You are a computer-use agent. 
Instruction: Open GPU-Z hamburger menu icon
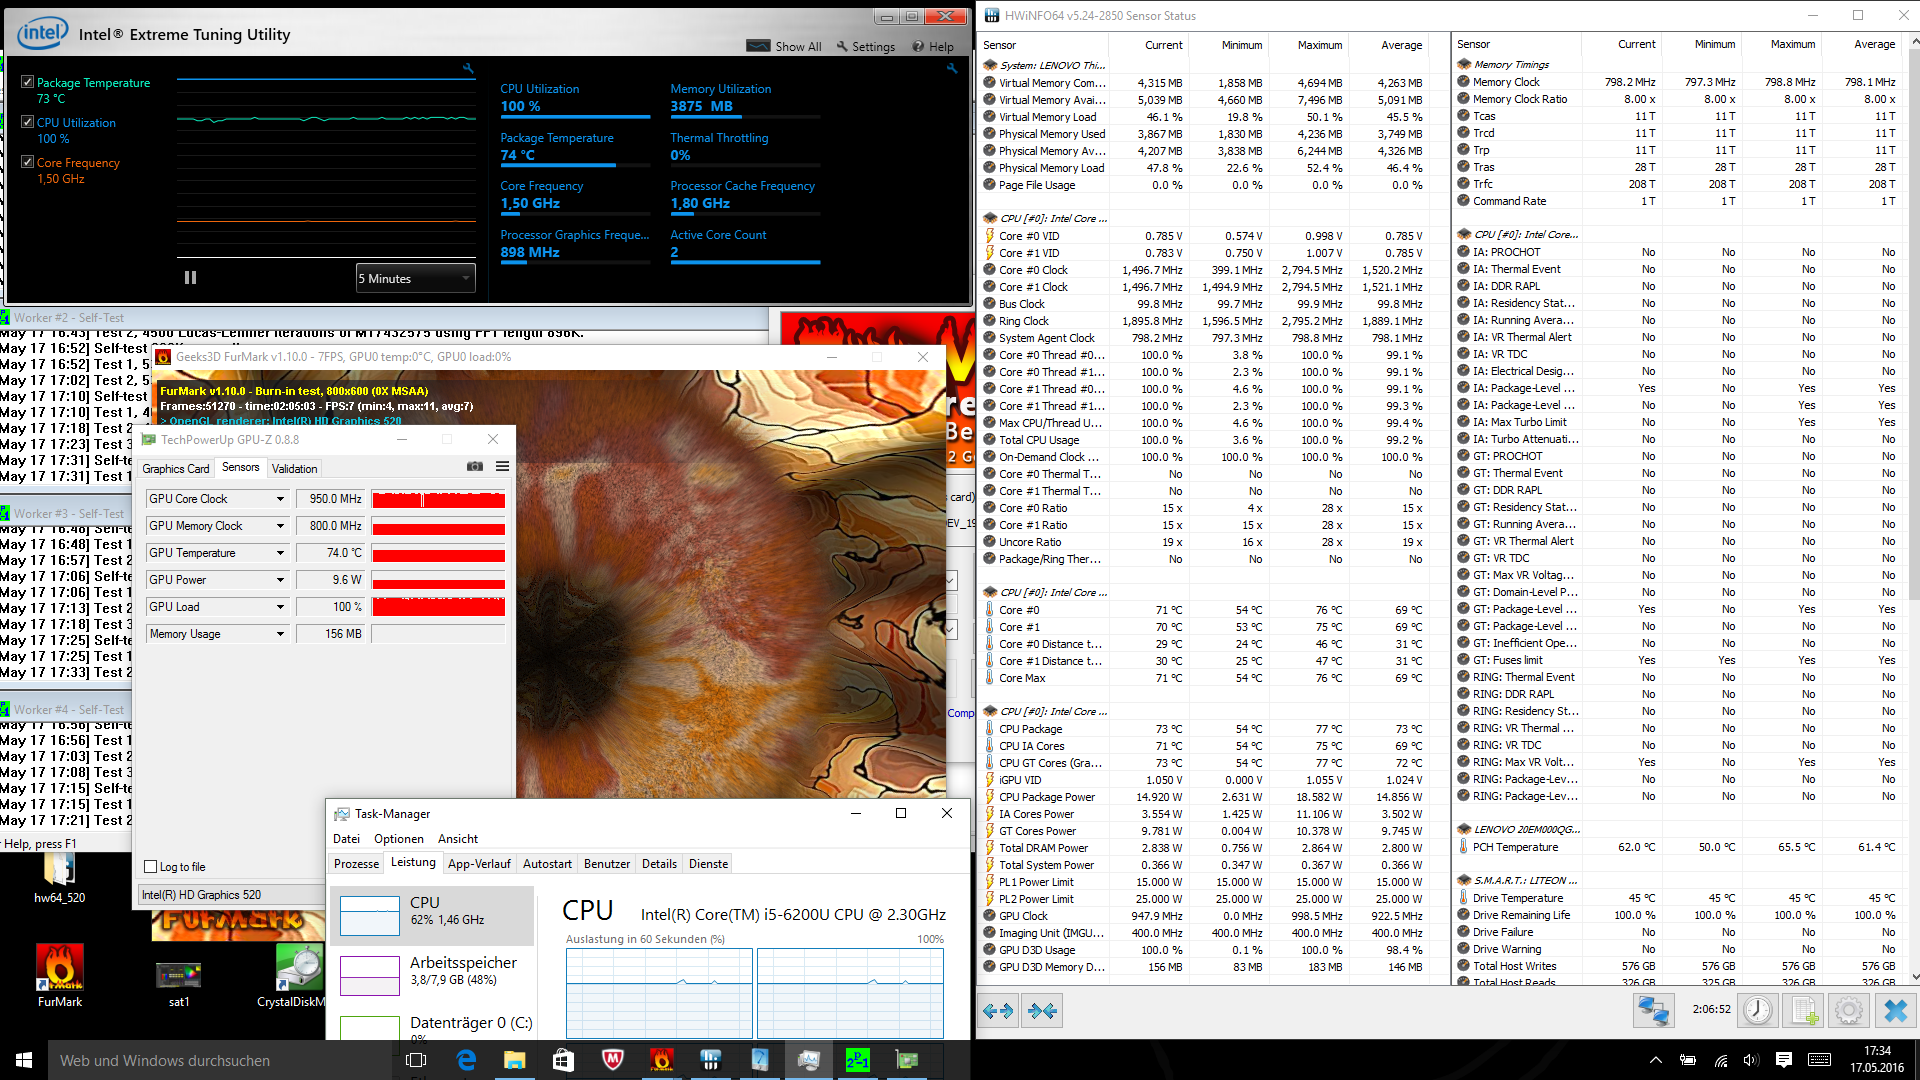tap(502, 467)
